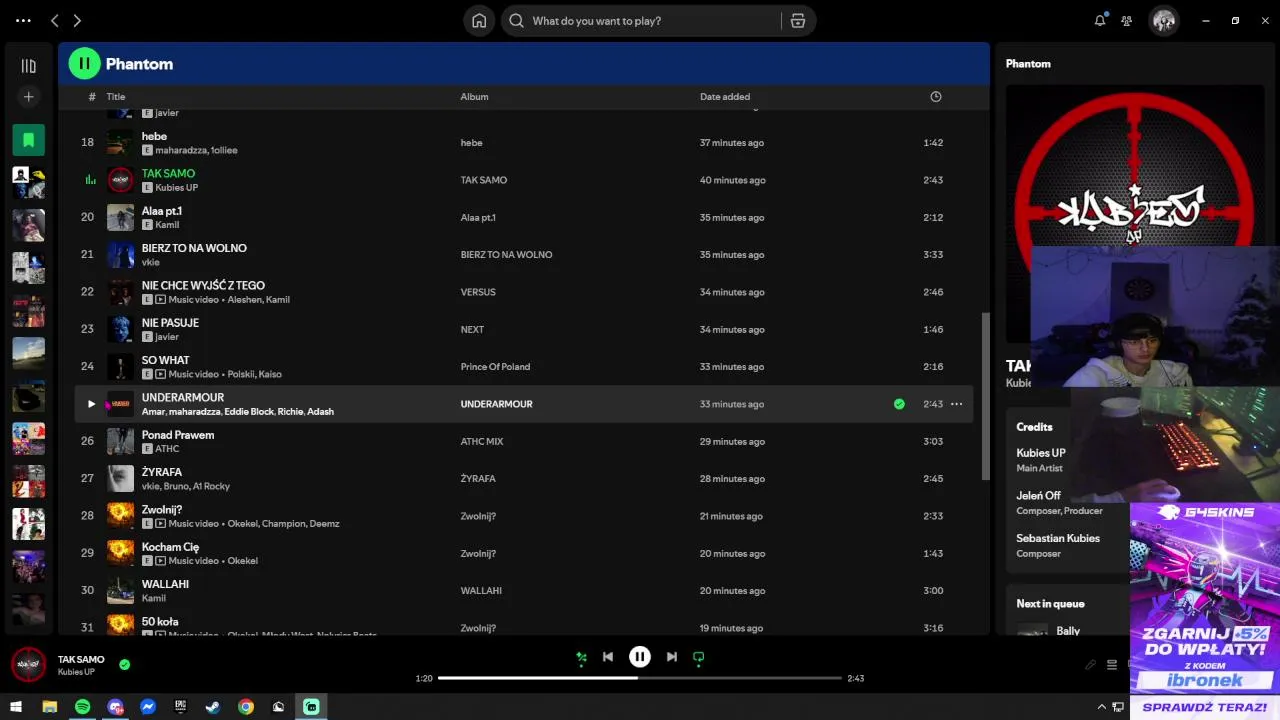
Task: Go back with the left arrow
Action: coord(55,20)
